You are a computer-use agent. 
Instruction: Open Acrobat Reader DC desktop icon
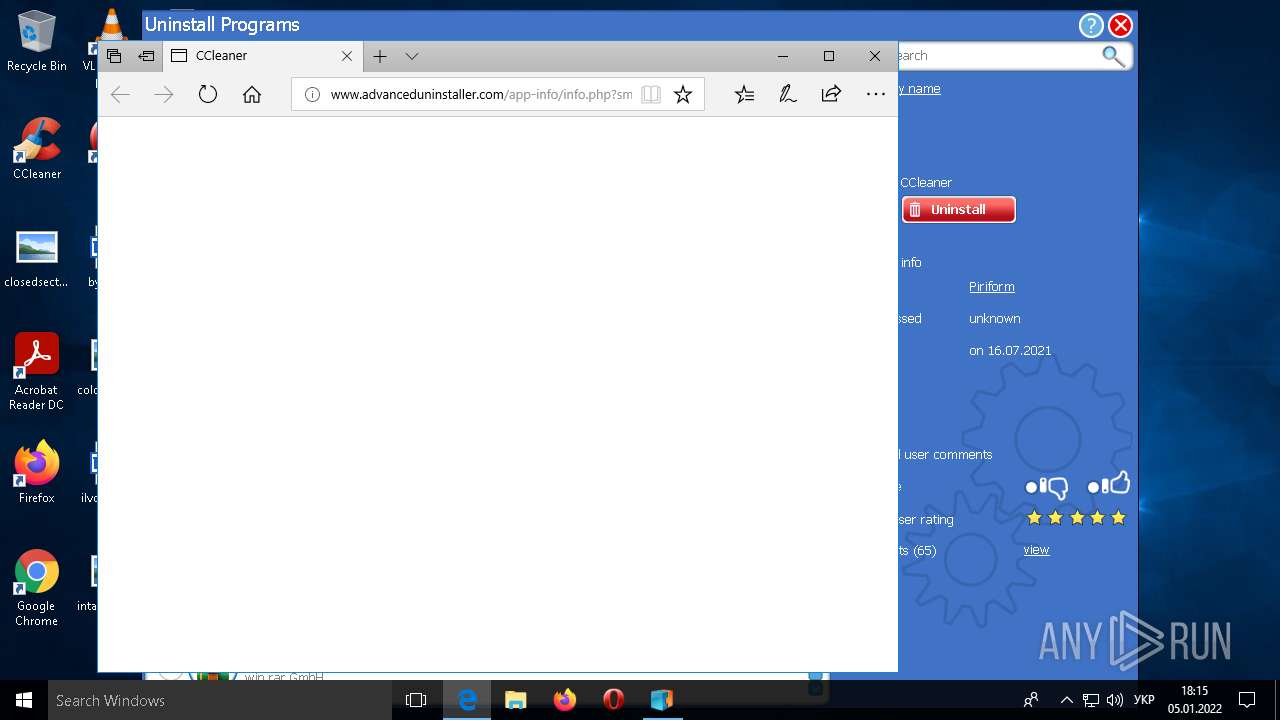point(37,371)
